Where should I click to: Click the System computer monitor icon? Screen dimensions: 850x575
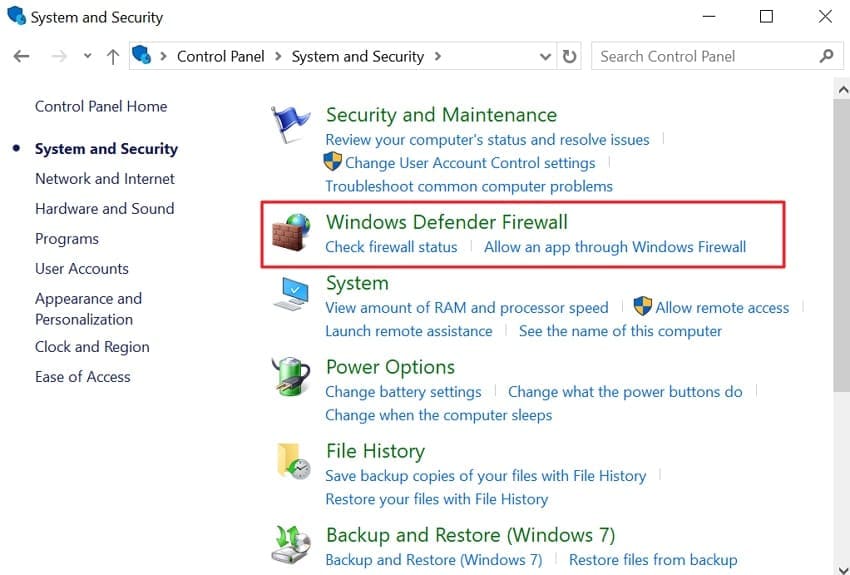click(291, 294)
